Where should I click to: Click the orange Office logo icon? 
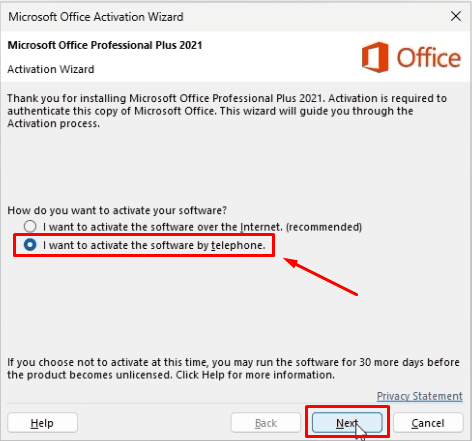375,57
